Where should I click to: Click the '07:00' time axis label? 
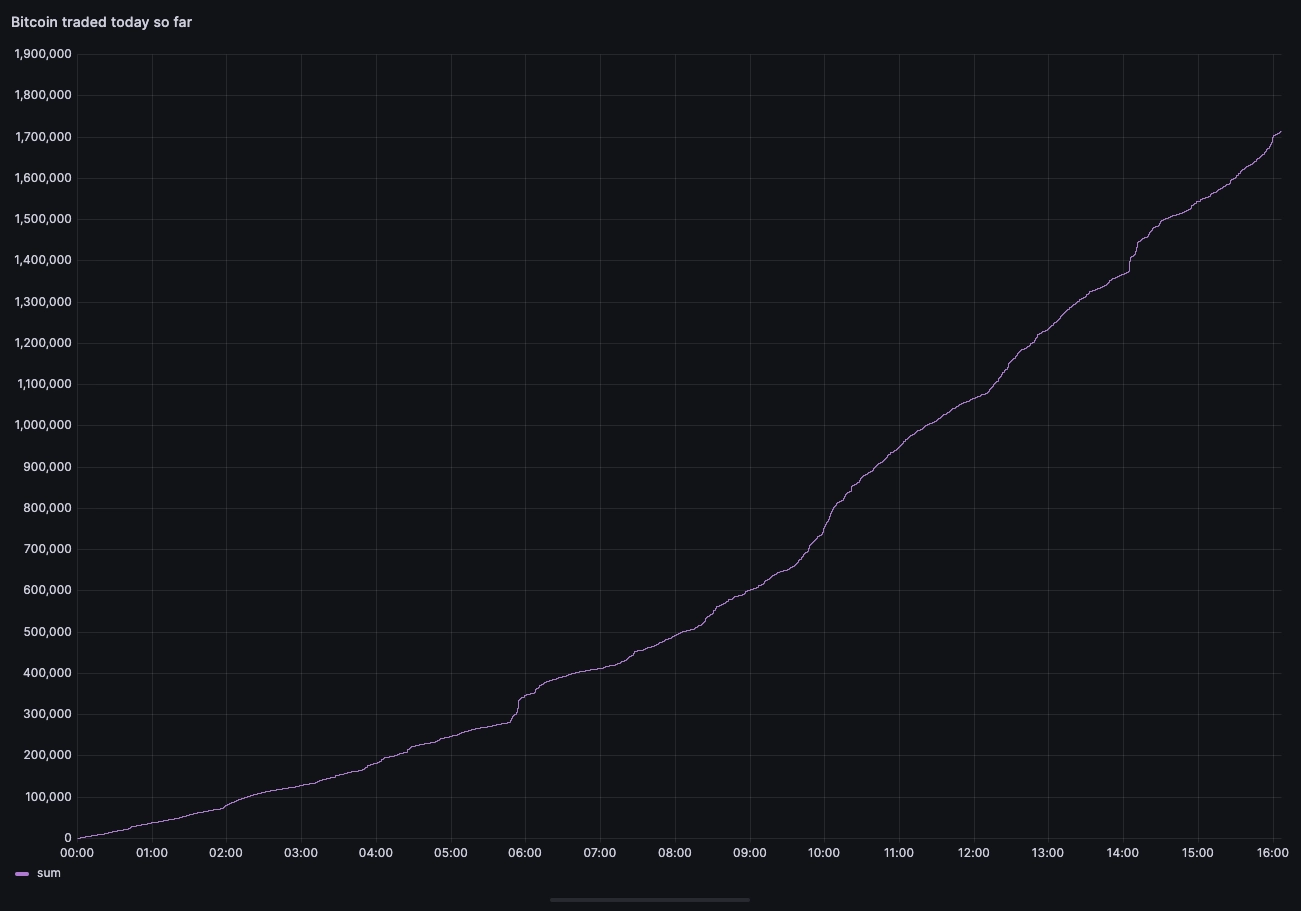tap(600, 853)
